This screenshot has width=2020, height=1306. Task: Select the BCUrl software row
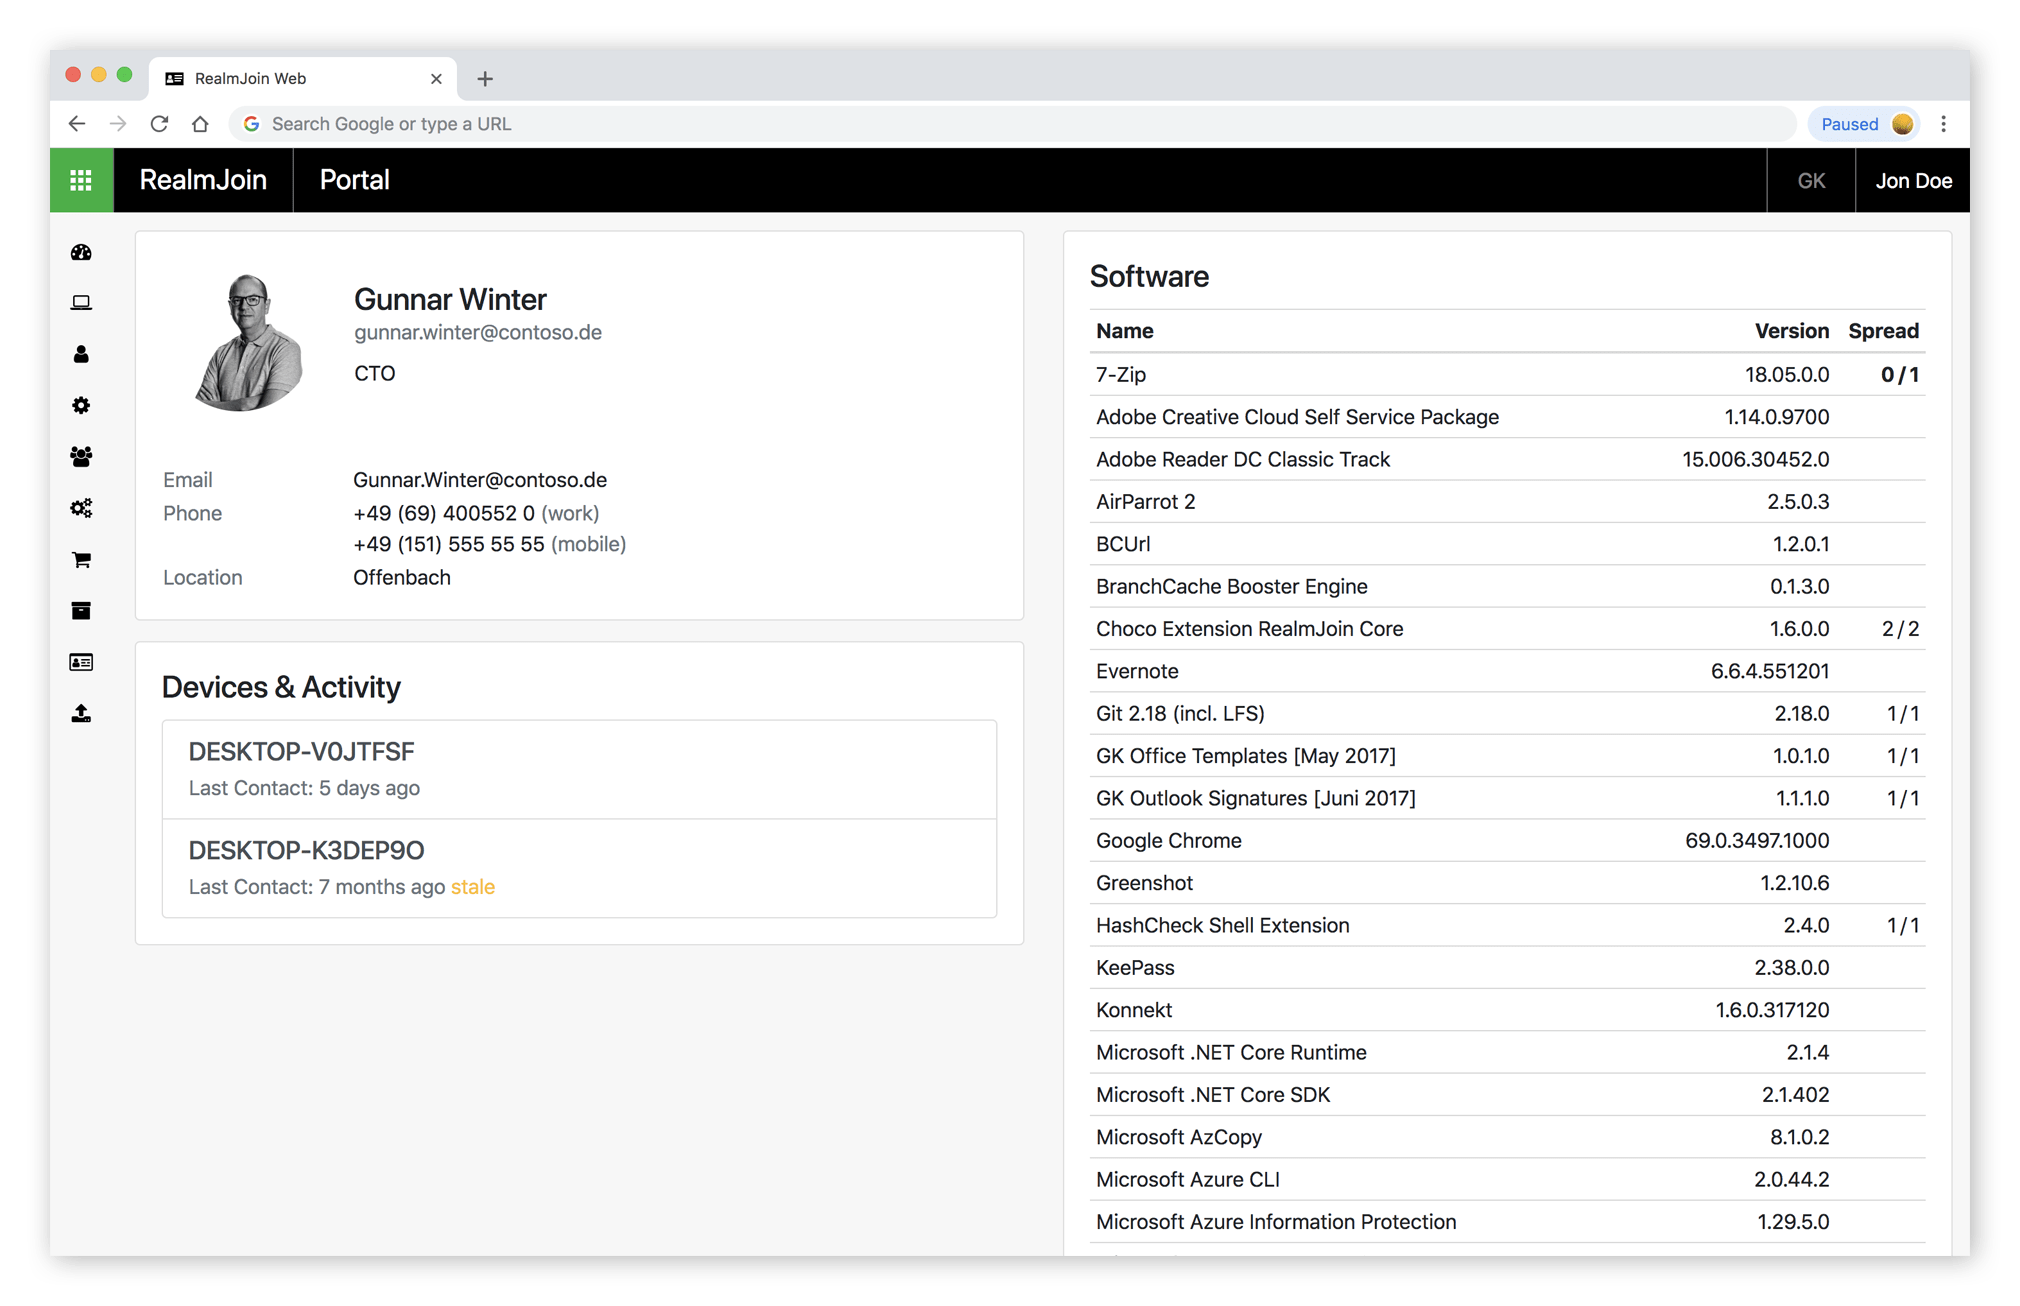[x=1507, y=544]
